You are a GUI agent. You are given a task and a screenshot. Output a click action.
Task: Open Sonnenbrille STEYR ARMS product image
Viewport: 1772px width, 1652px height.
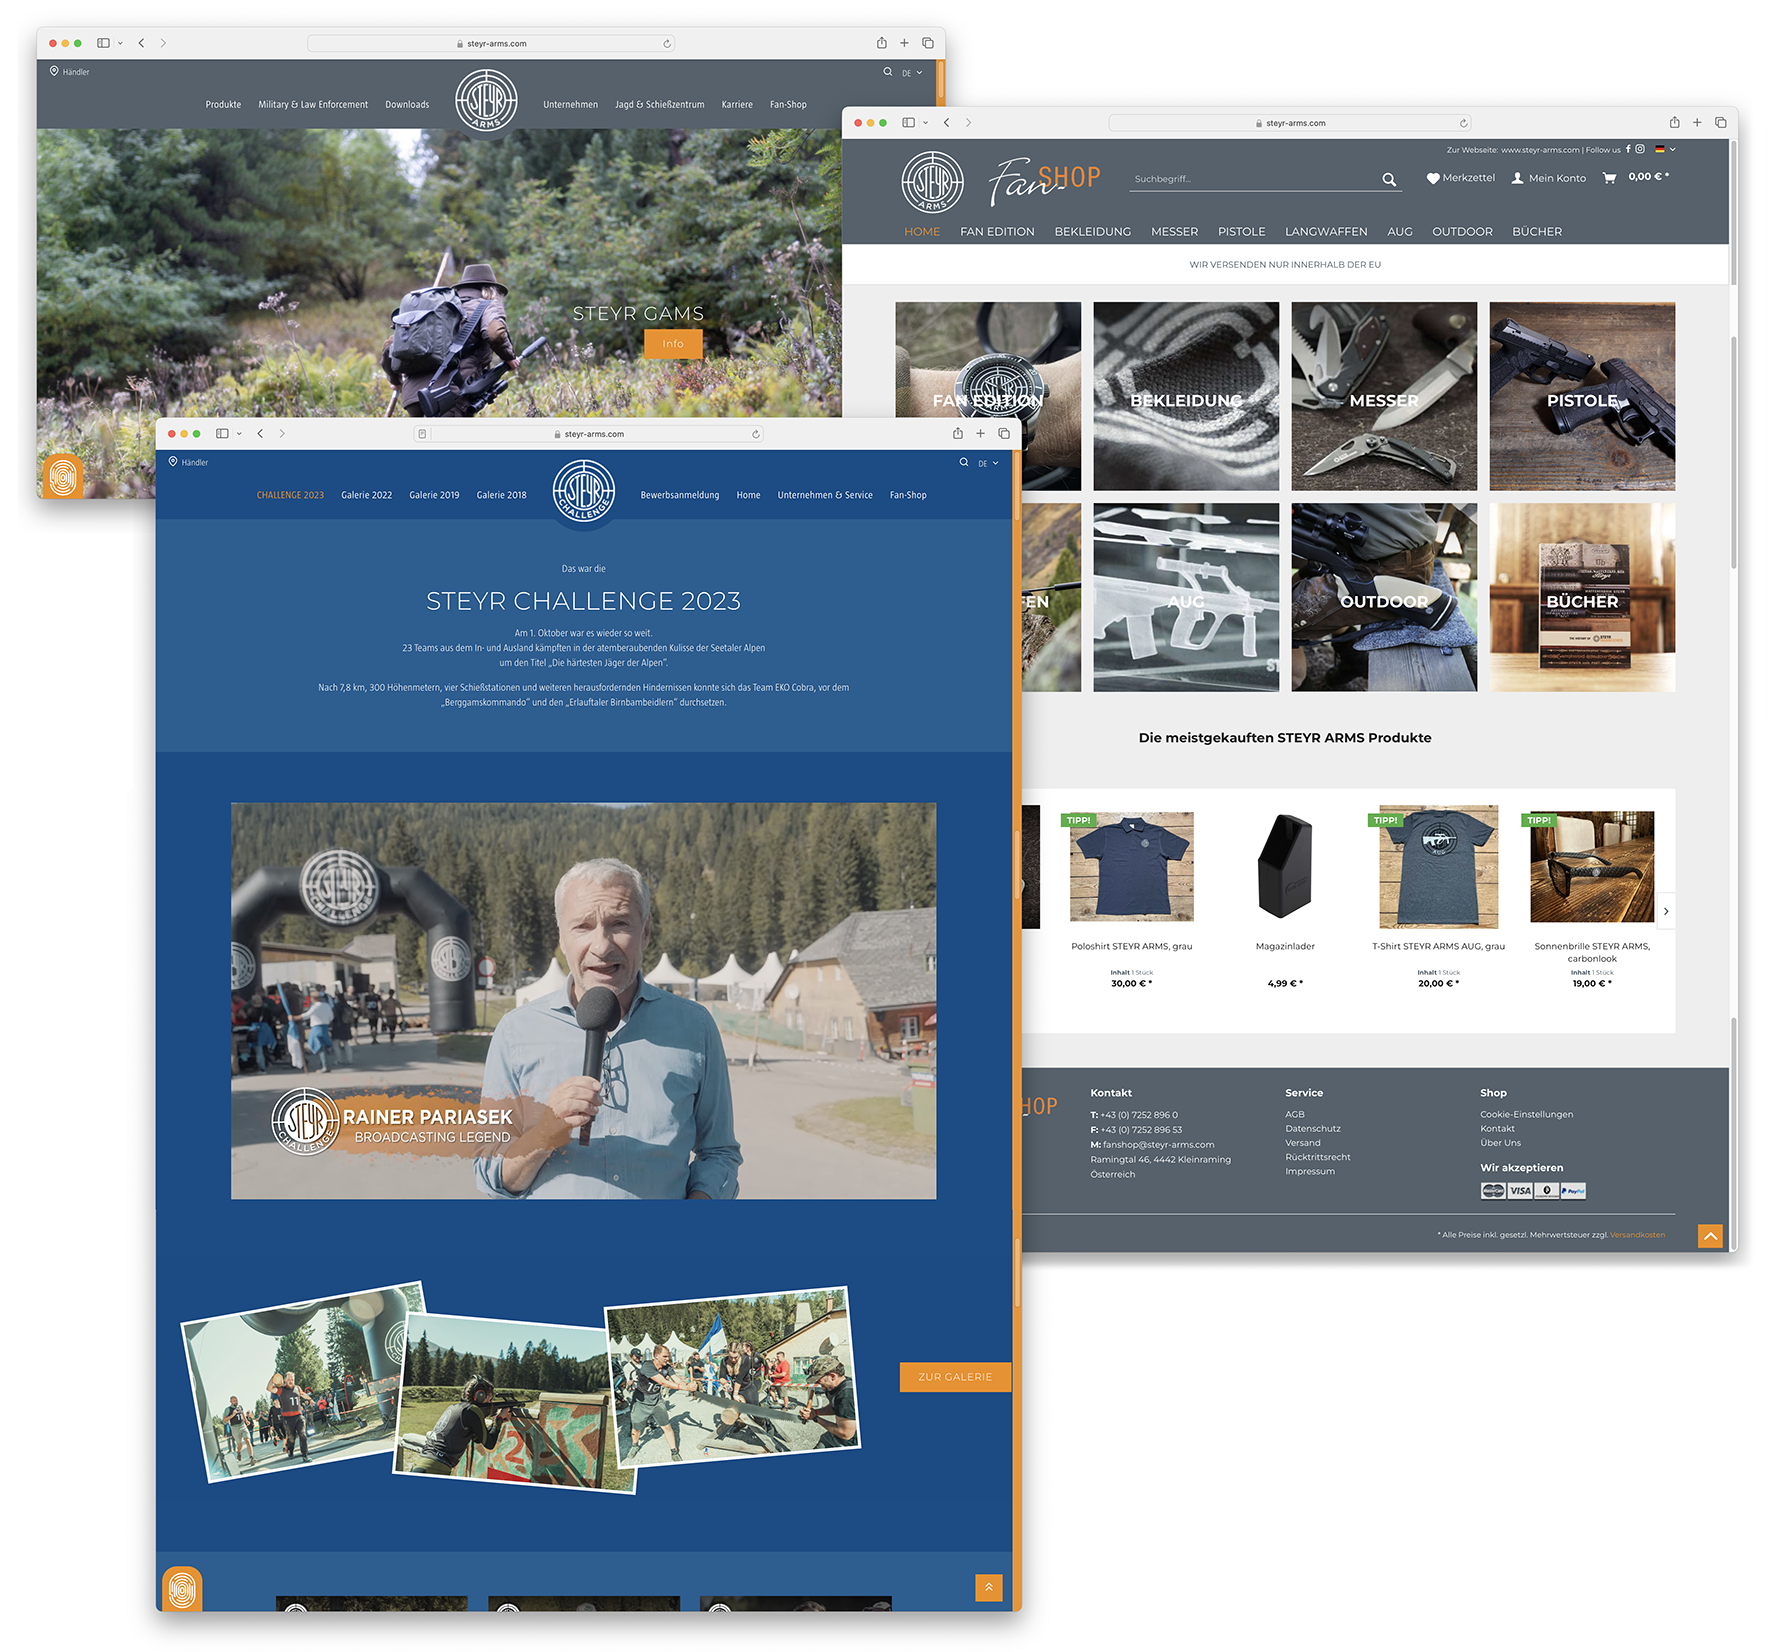click(x=1591, y=866)
